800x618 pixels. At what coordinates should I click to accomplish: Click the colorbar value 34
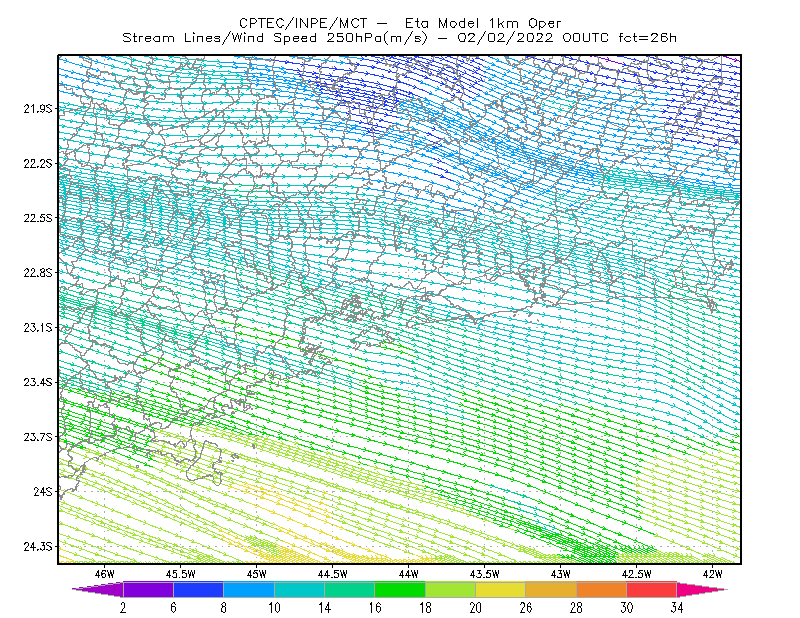[677, 608]
